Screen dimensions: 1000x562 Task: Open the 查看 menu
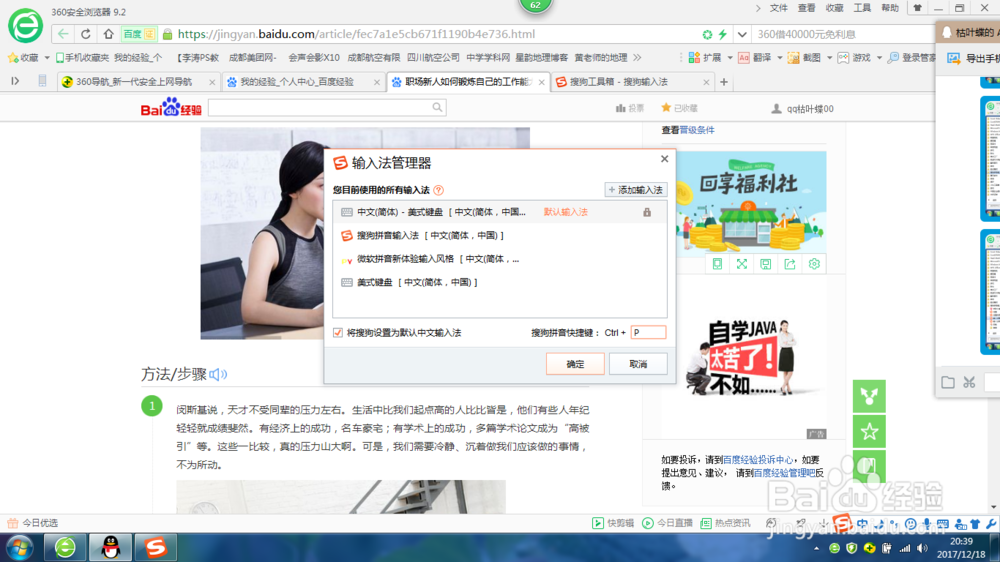point(807,8)
